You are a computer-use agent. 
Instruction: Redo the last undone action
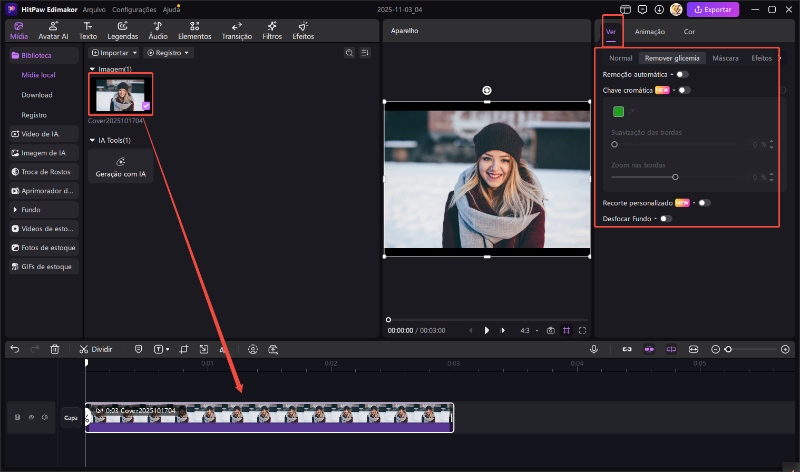click(x=35, y=349)
